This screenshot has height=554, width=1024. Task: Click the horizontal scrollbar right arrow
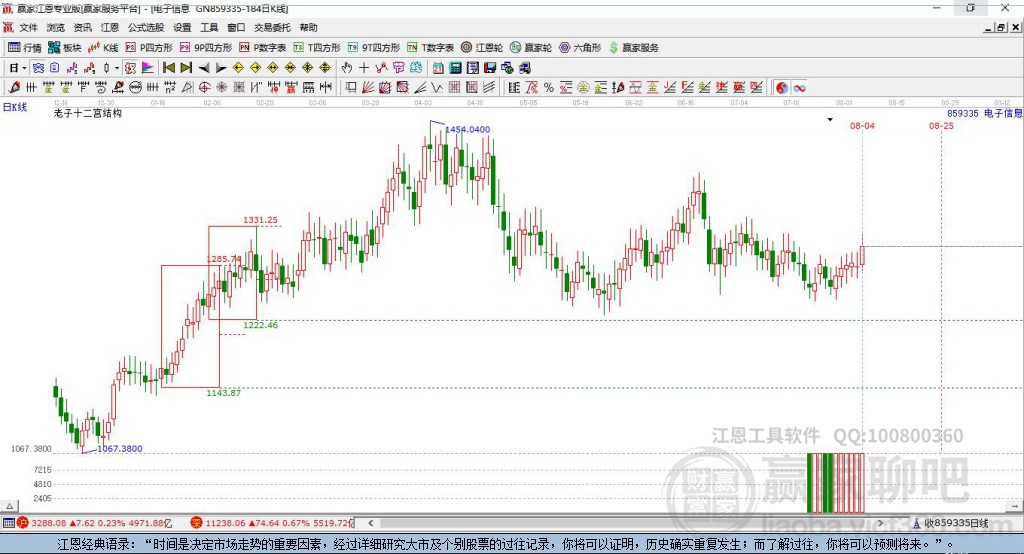[880, 523]
